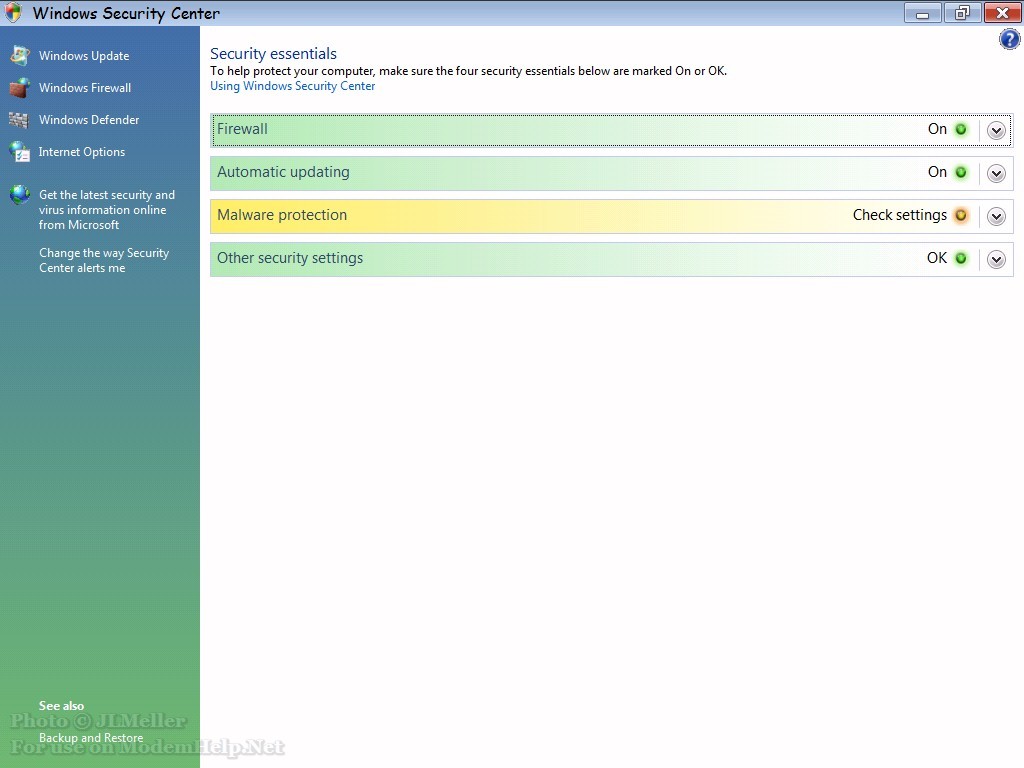Click the 'On' status in the Firewall row

pos(937,129)
